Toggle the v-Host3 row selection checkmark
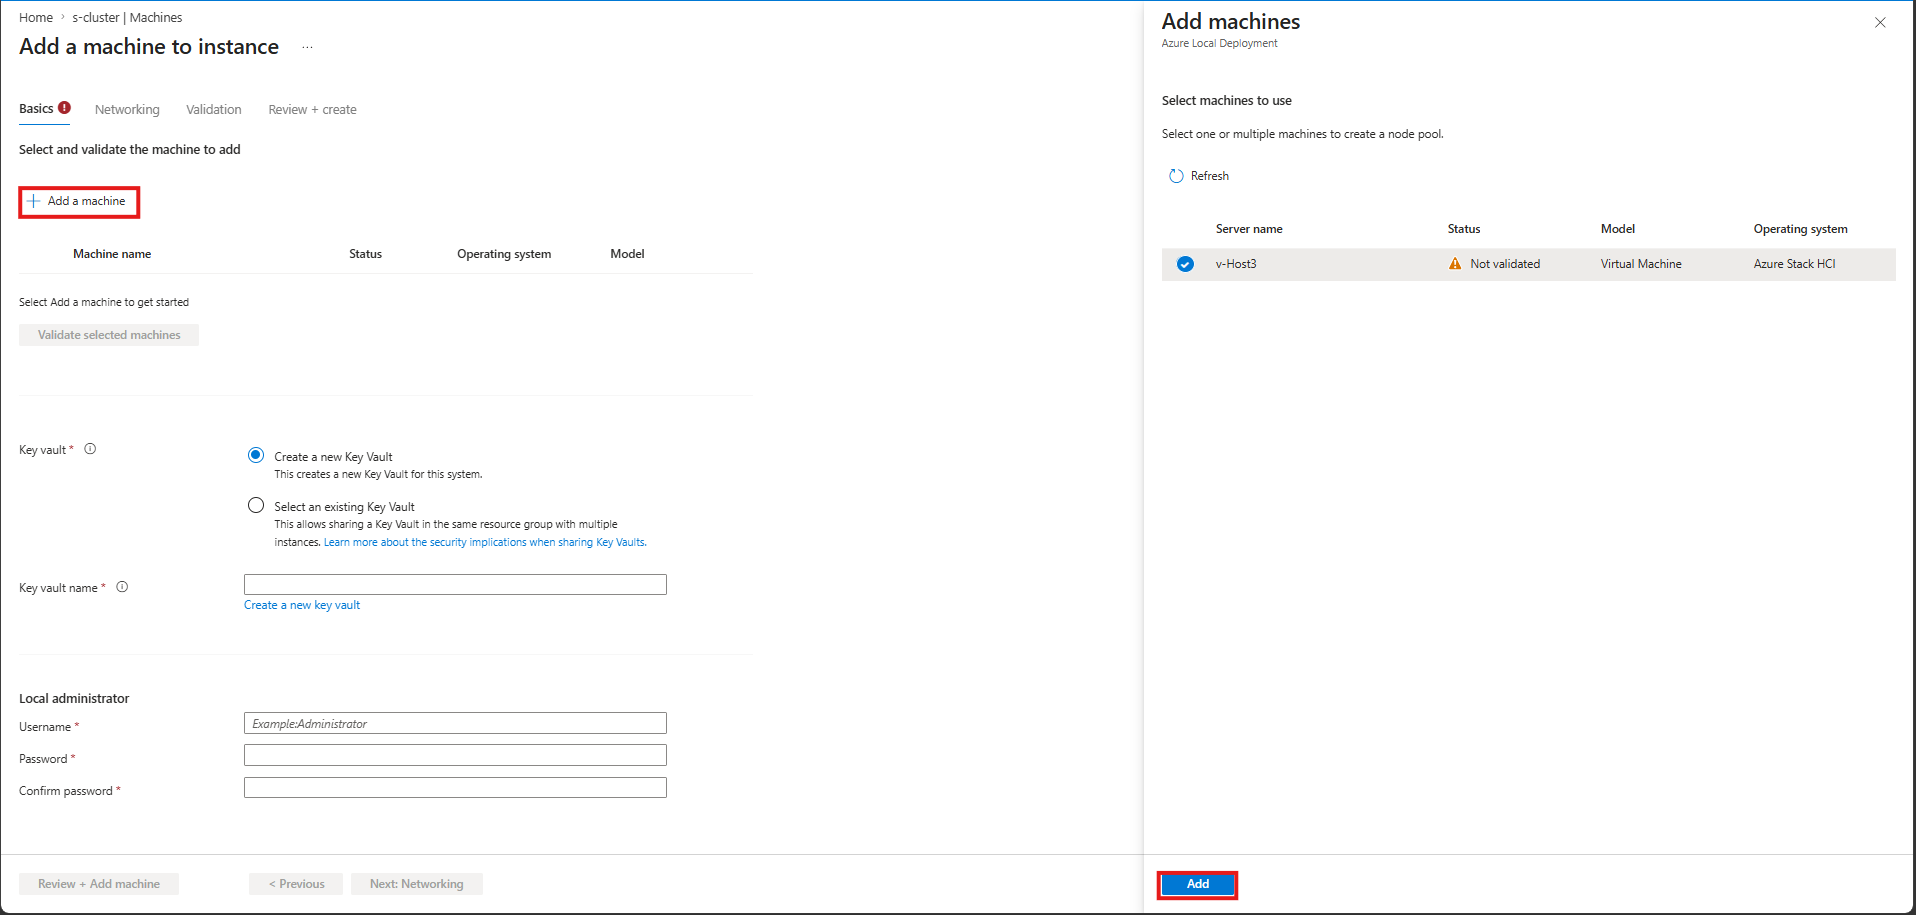The height and width of the screenshot is (915, 1916). (x=1185, y=264)
